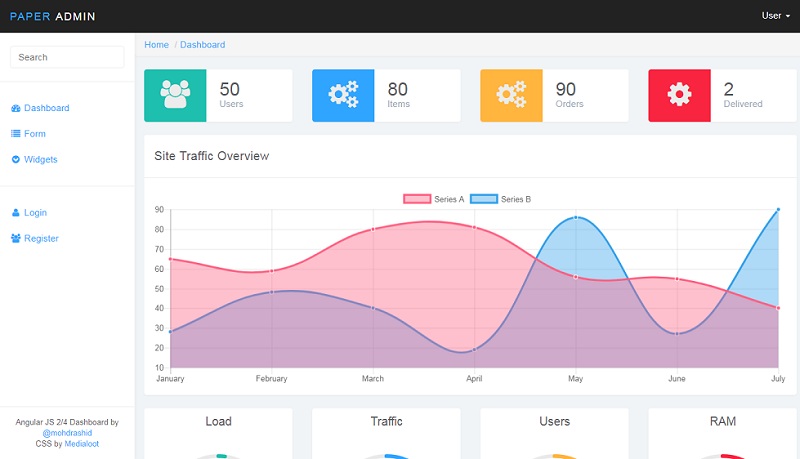Click the '2' Delivered count
This screenshot has width=800, height=459.
(729, 89)
